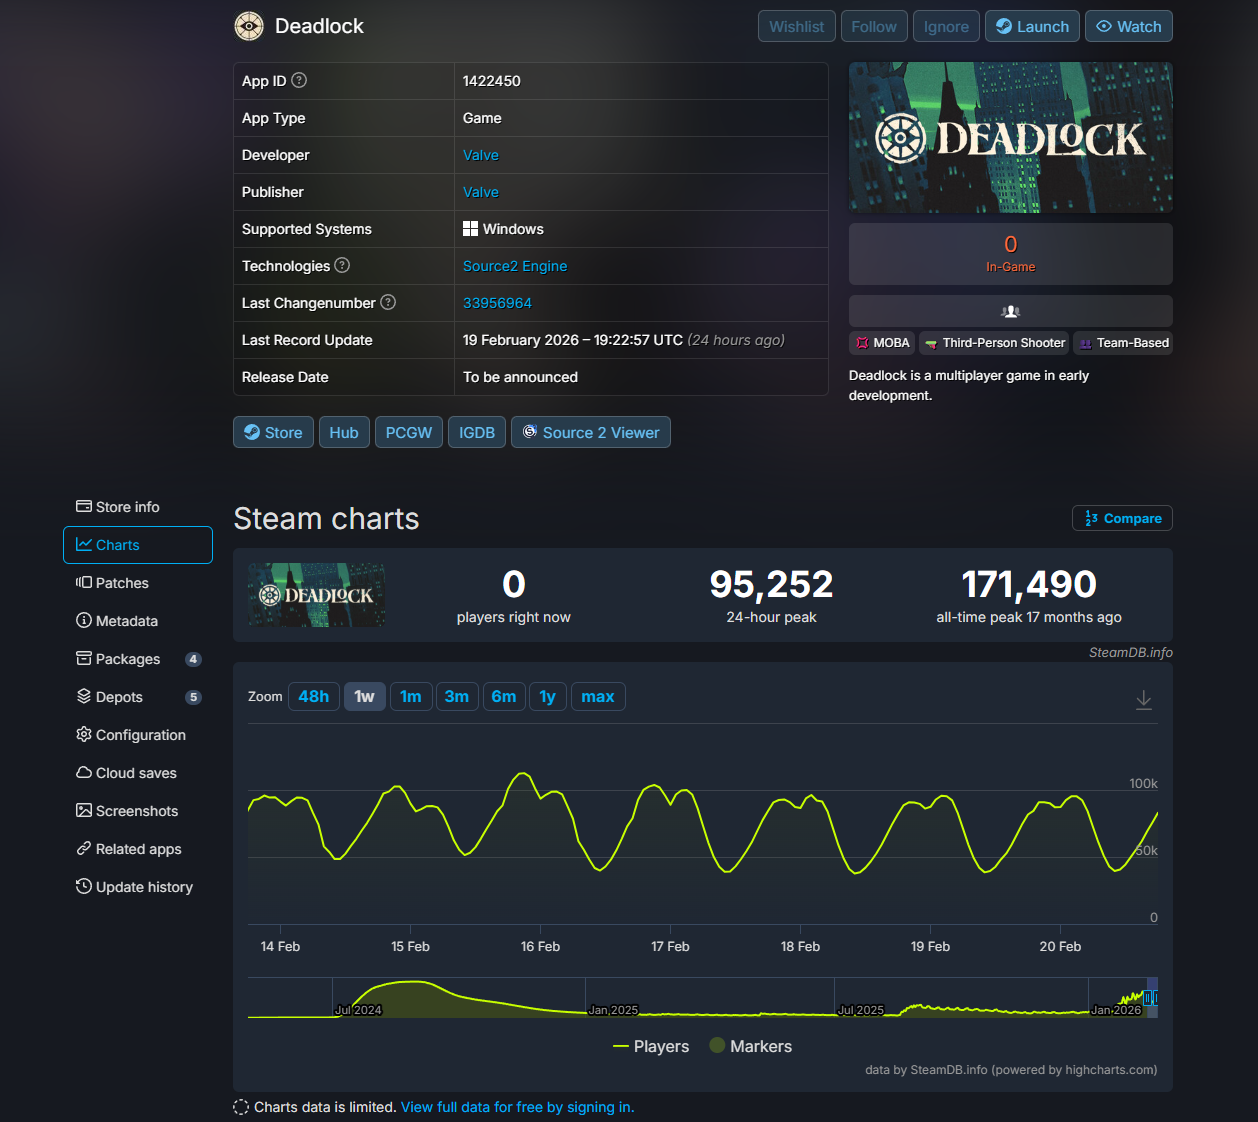Set chart zoom to 48h
Screen dimensions: 1258x1122
[x=314, y=696]
